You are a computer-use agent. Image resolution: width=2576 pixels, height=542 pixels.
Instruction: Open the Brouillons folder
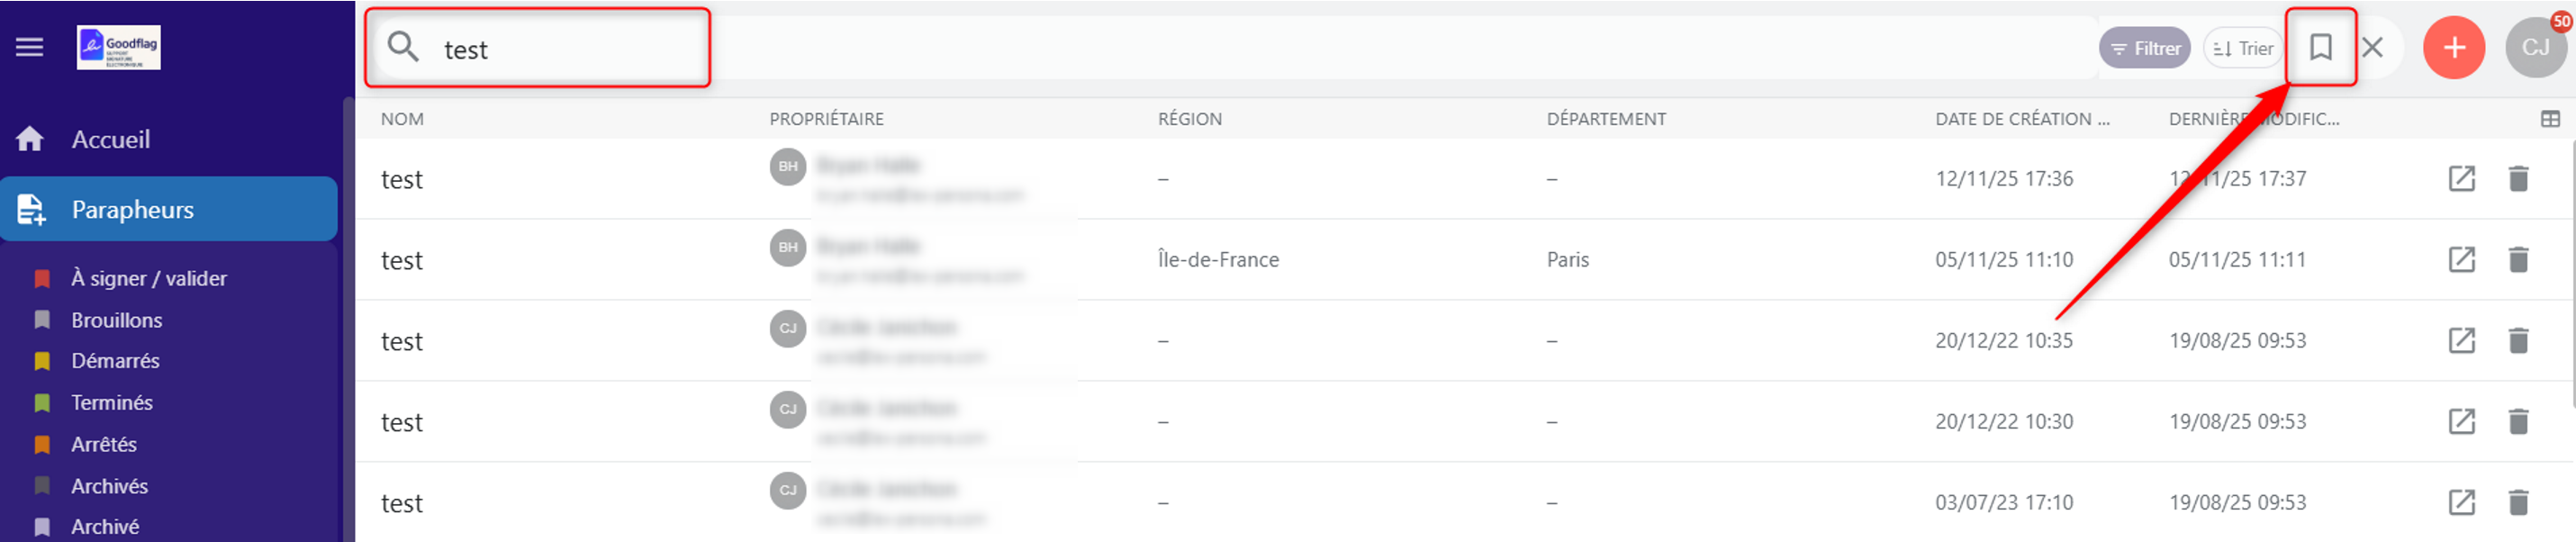(x=116, y=320)
